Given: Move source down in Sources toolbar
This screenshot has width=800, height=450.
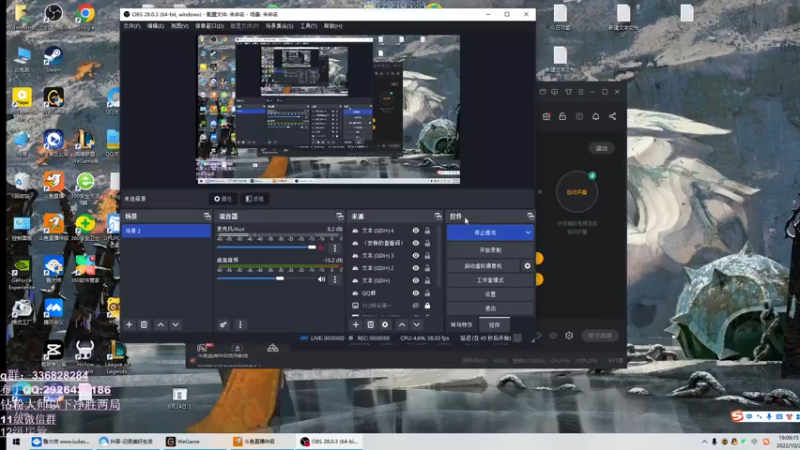Looking at the screenshot, I should point(416,324).
